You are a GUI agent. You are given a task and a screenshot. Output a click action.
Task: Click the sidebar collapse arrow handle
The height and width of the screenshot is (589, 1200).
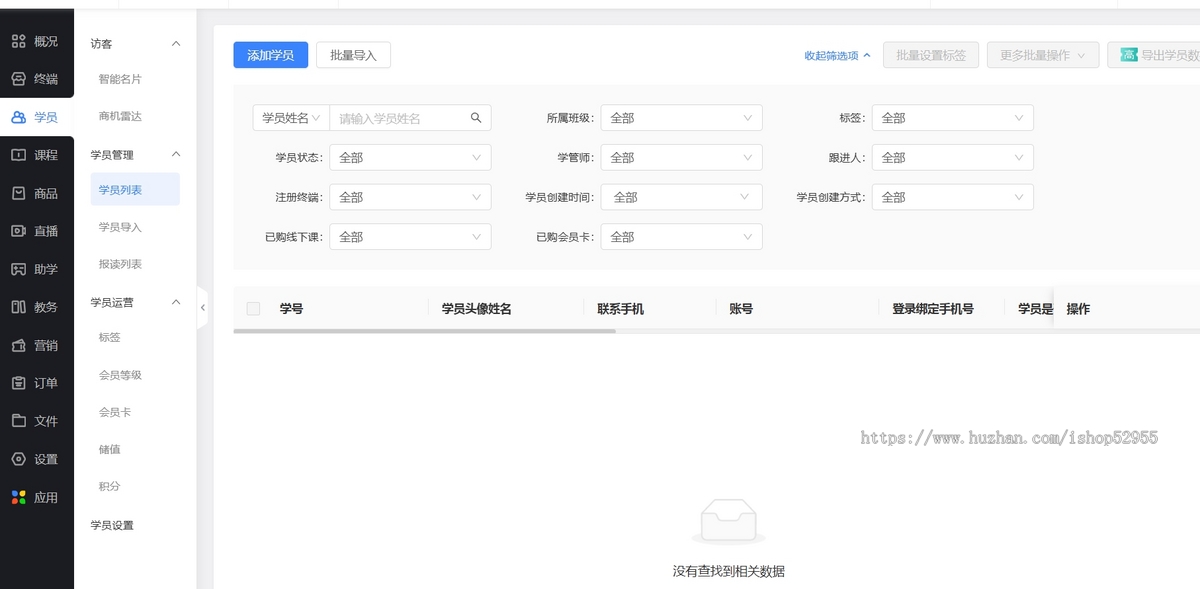tap(202, 308)
